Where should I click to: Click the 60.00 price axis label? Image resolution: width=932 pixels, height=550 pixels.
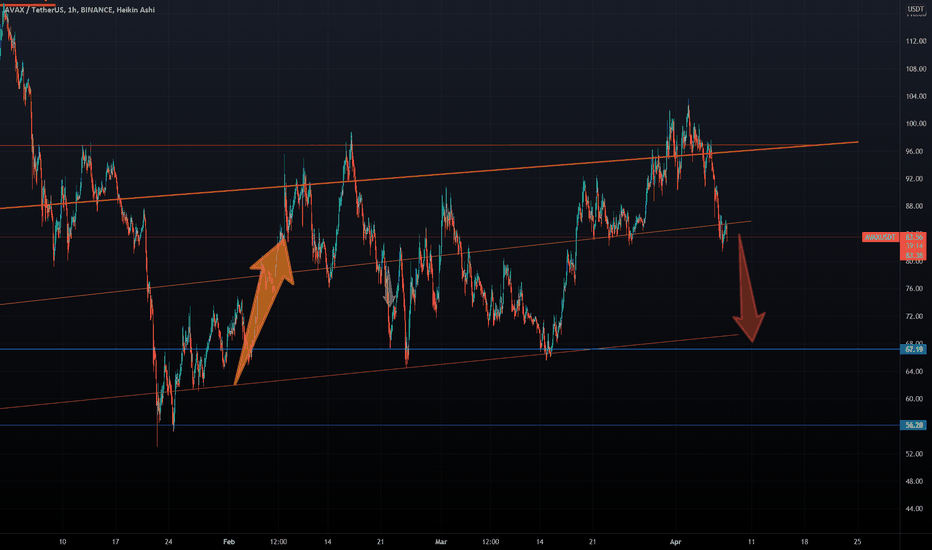coord(914,399)
